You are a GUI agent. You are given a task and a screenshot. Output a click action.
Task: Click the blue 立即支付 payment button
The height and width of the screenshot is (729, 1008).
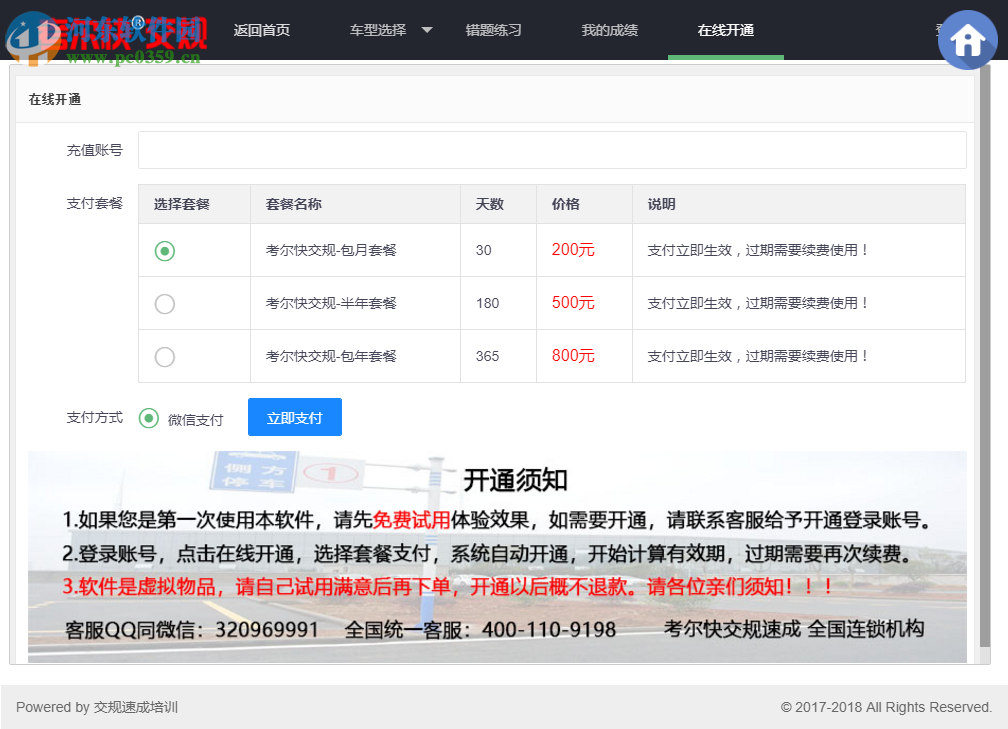click(294, 417)
